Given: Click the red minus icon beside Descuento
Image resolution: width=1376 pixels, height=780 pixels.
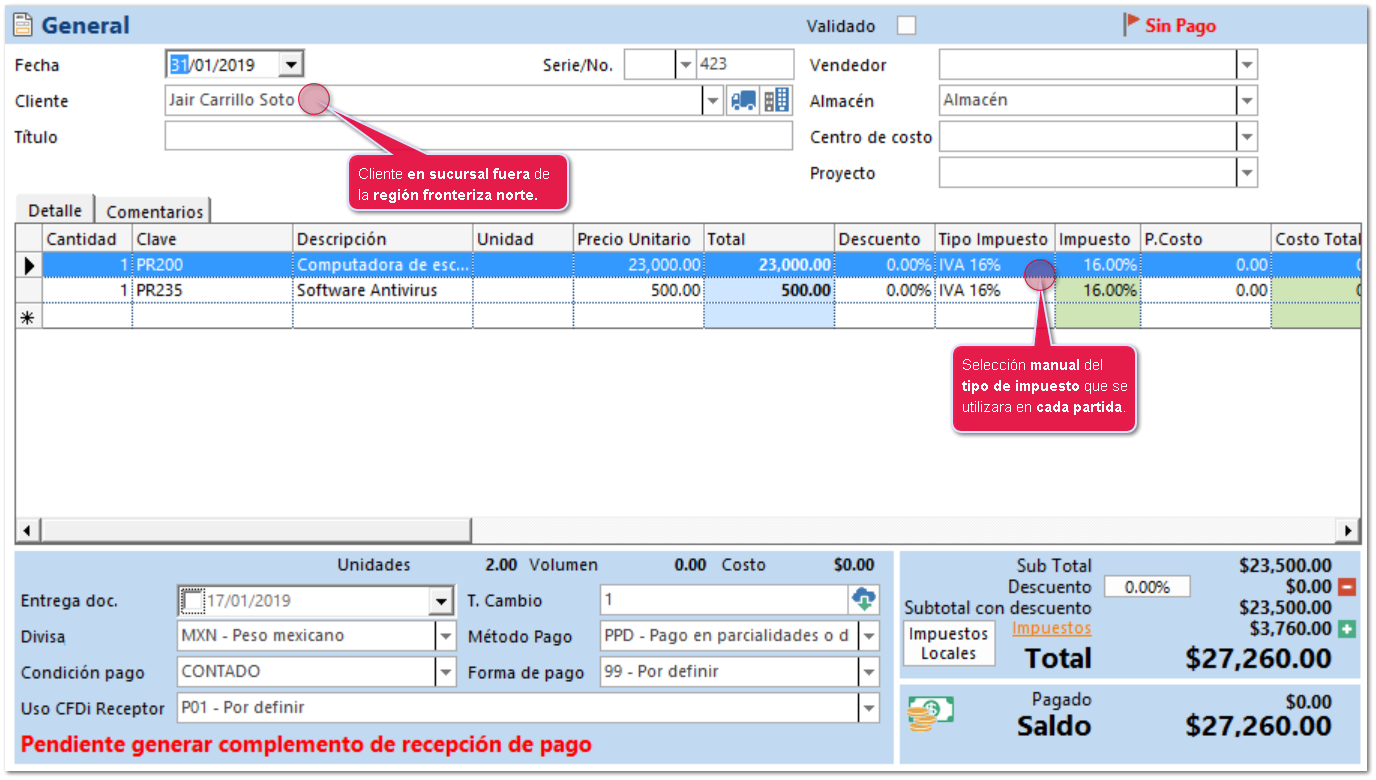Looking at the screenshot, I should coord(1346,587).
